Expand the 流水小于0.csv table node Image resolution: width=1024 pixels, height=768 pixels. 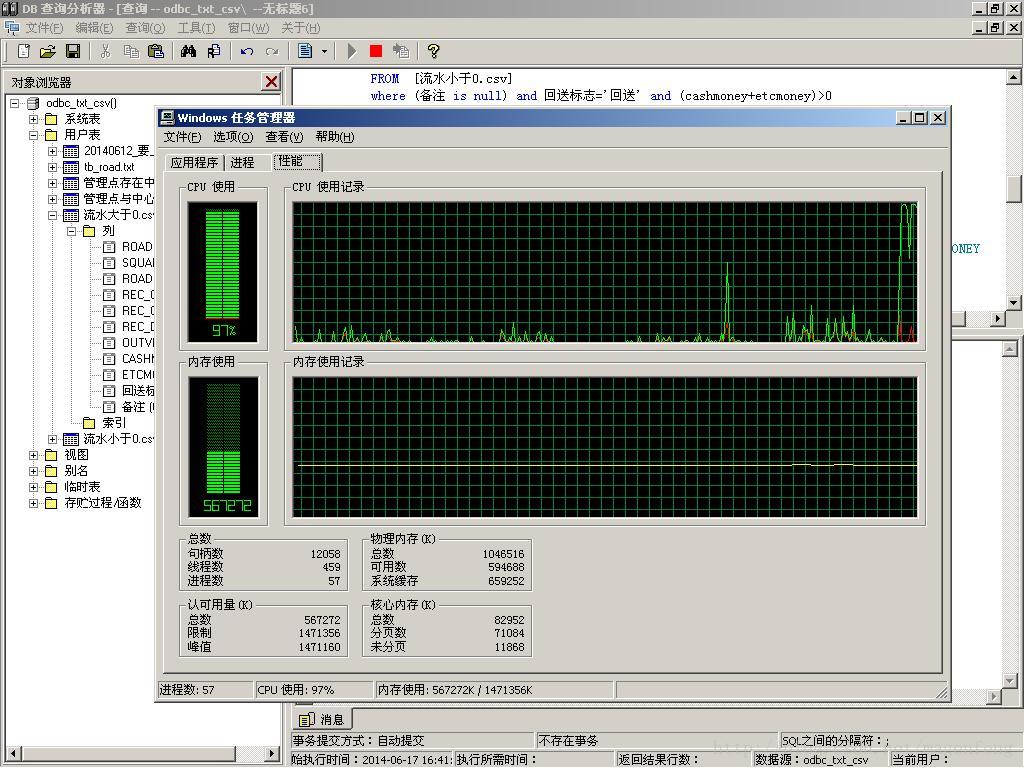pyautogui.click(x=52, y=439)
